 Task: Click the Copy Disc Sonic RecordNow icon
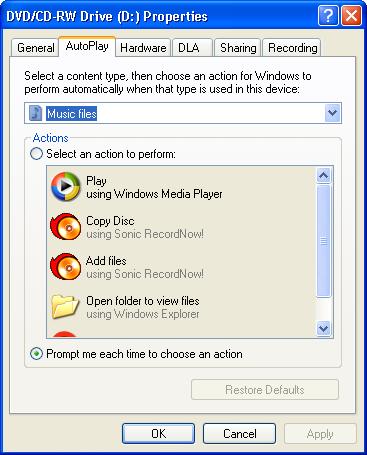click(x=66, y=227)
